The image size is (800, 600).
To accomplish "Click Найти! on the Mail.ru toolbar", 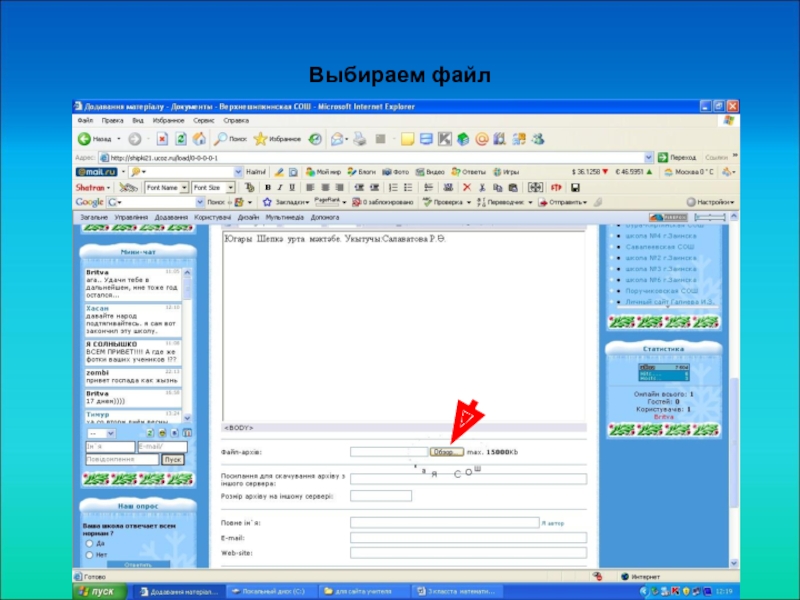I will pyautogui.click(x=256, y=172).
